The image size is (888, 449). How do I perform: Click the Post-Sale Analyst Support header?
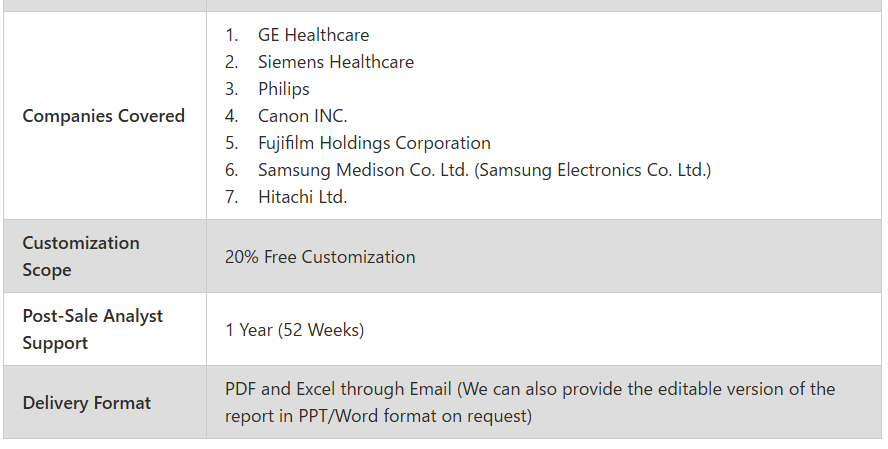[x=92, y=330]
